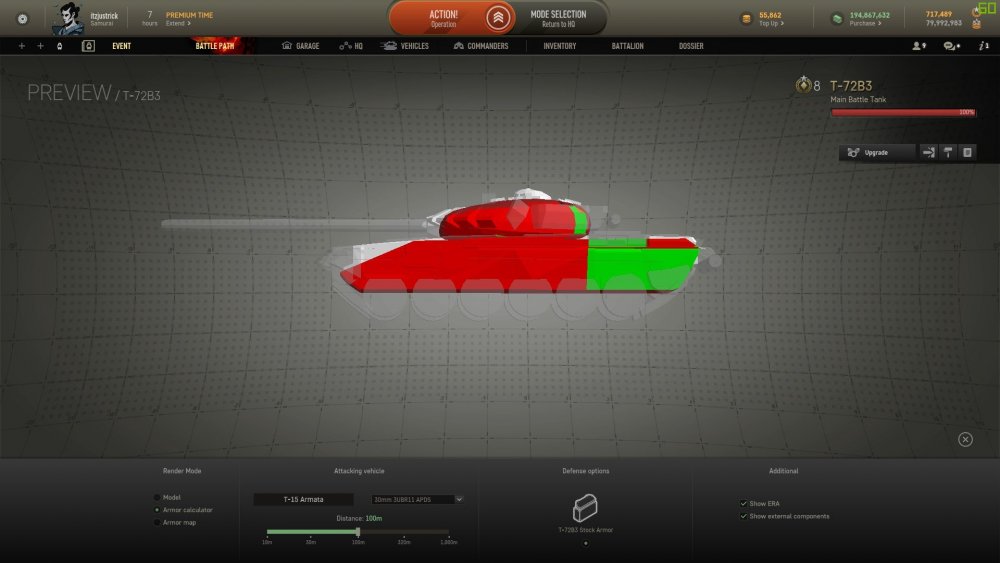The width and height of the screenshot is (1000, 563).
Task: Click the framed rocket booster icon
Action: pyautogui.click(x=88, y=46)
